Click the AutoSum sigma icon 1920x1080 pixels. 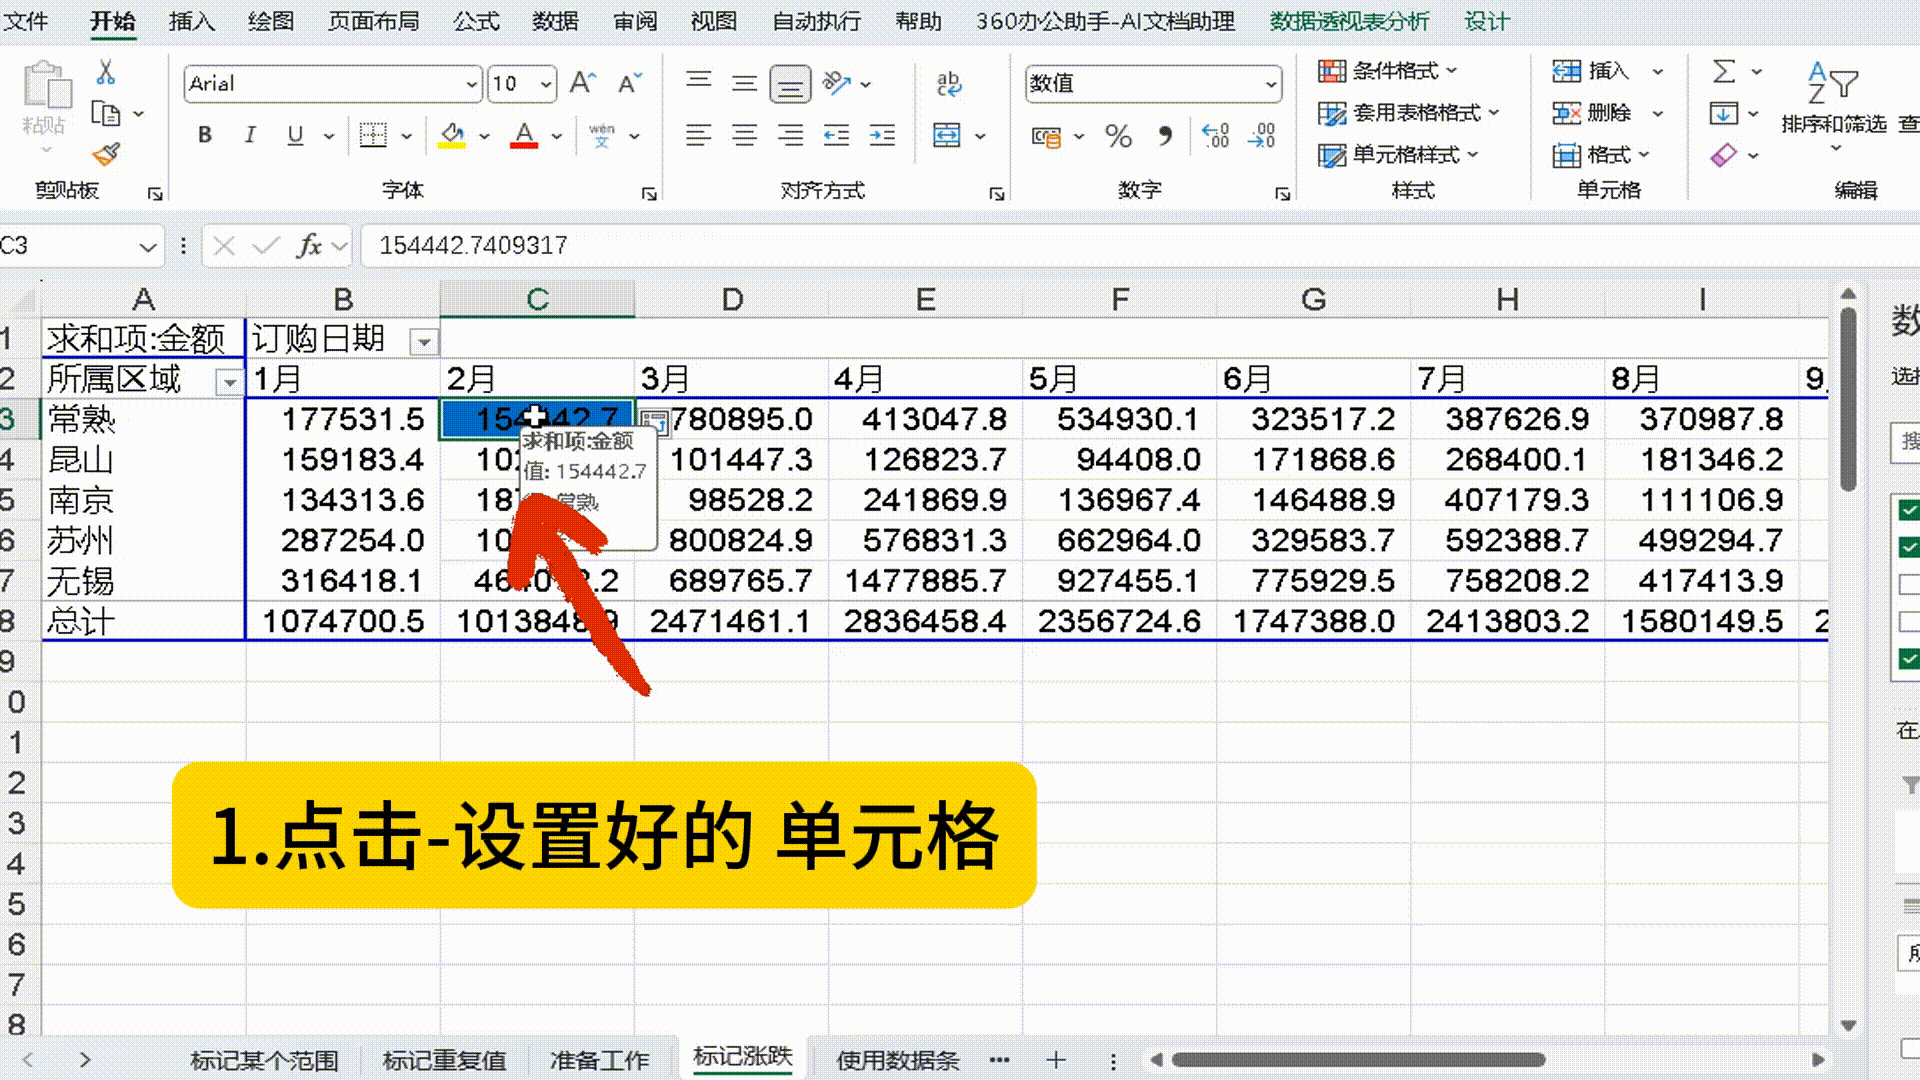[1723, 71]
